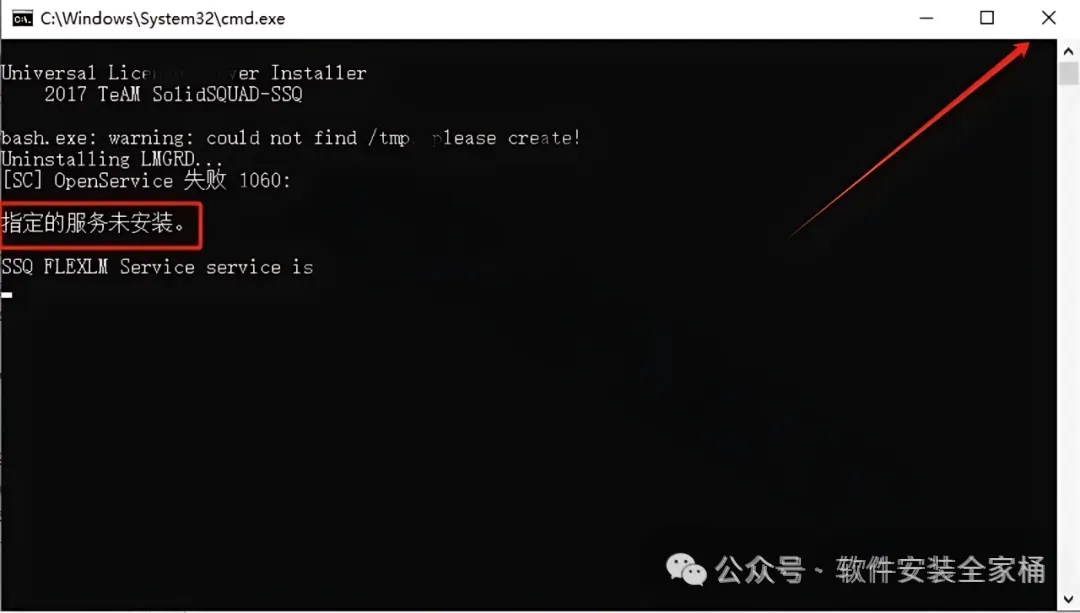Click the Uninstalling LMGRD line

(x=112, y=159)
